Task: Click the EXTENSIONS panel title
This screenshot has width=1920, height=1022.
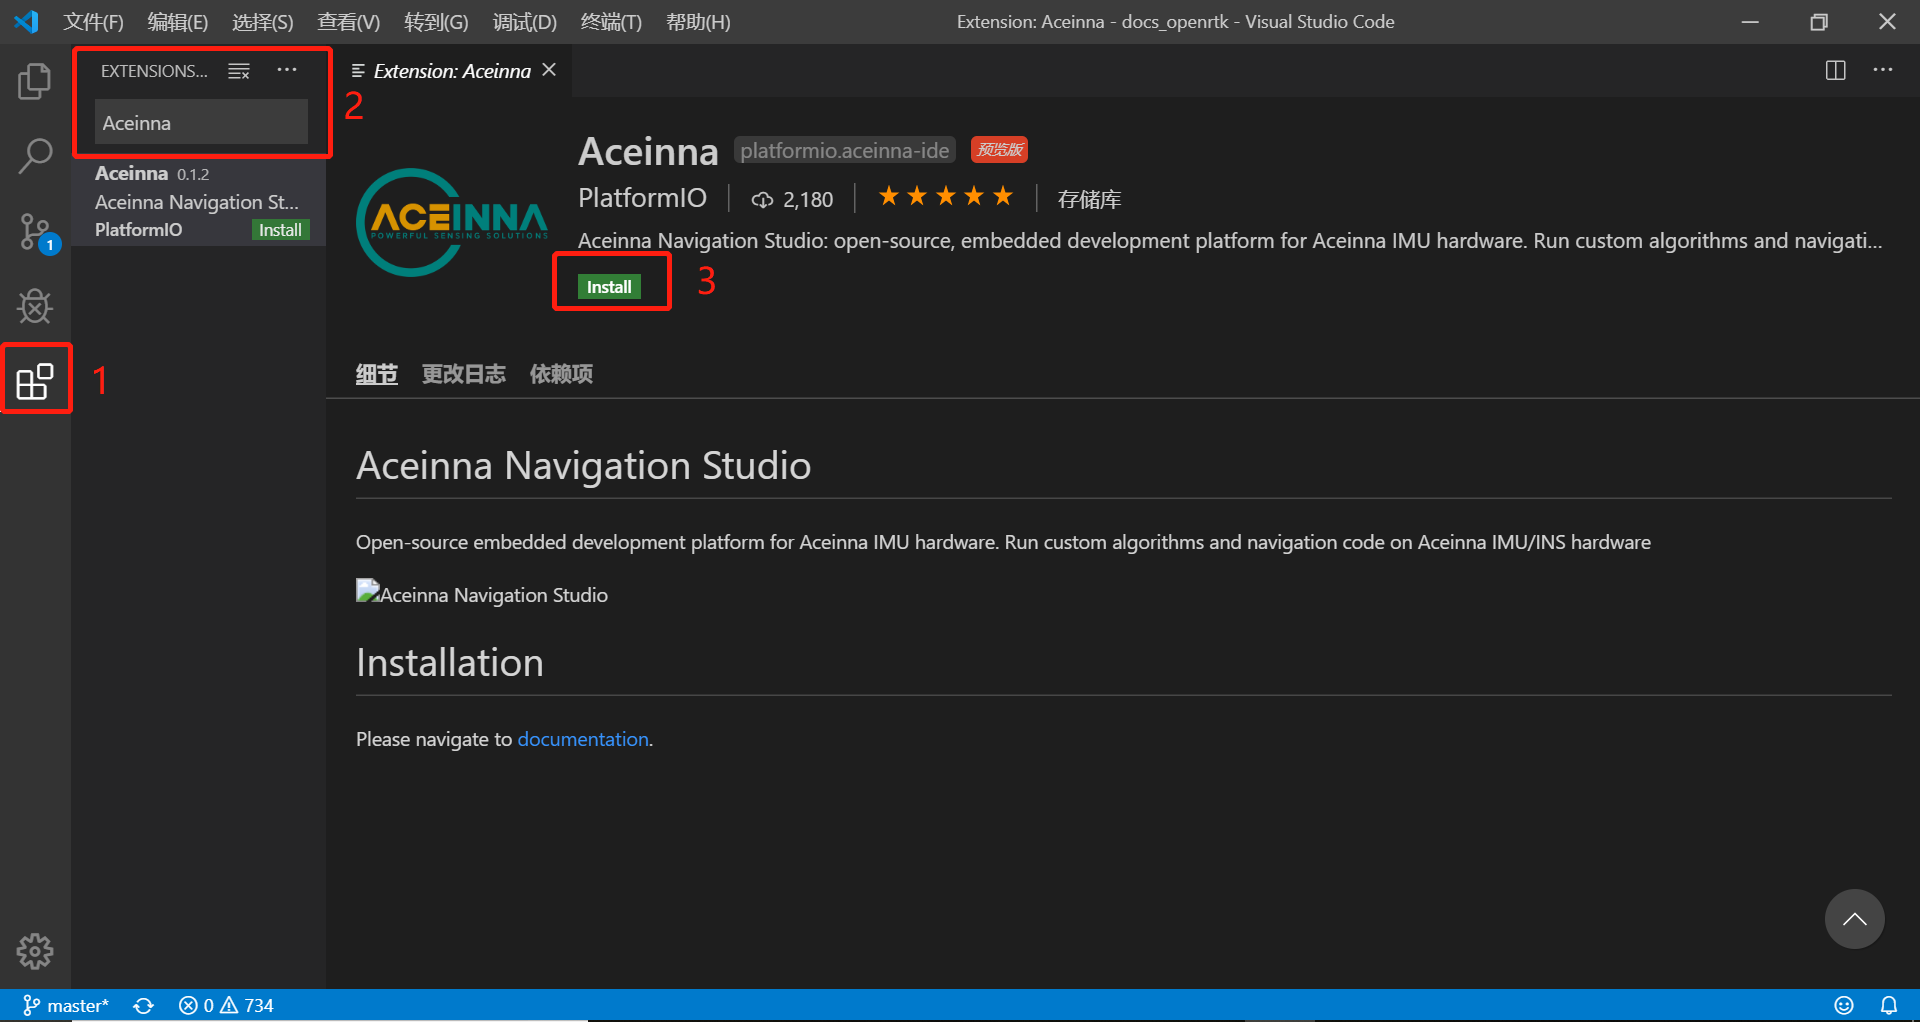Action: tap(154, 71)
